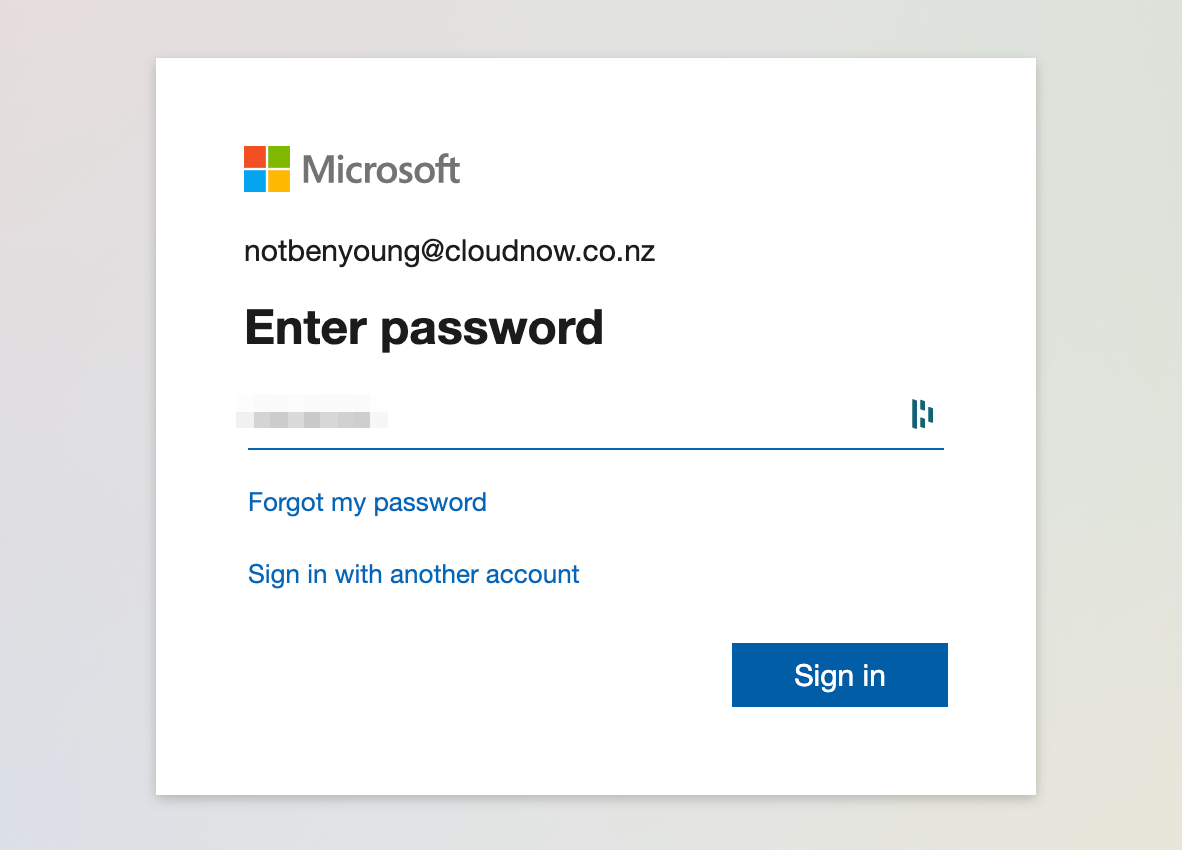
Task: Click the blurred password characters
Action: (311, 411)
